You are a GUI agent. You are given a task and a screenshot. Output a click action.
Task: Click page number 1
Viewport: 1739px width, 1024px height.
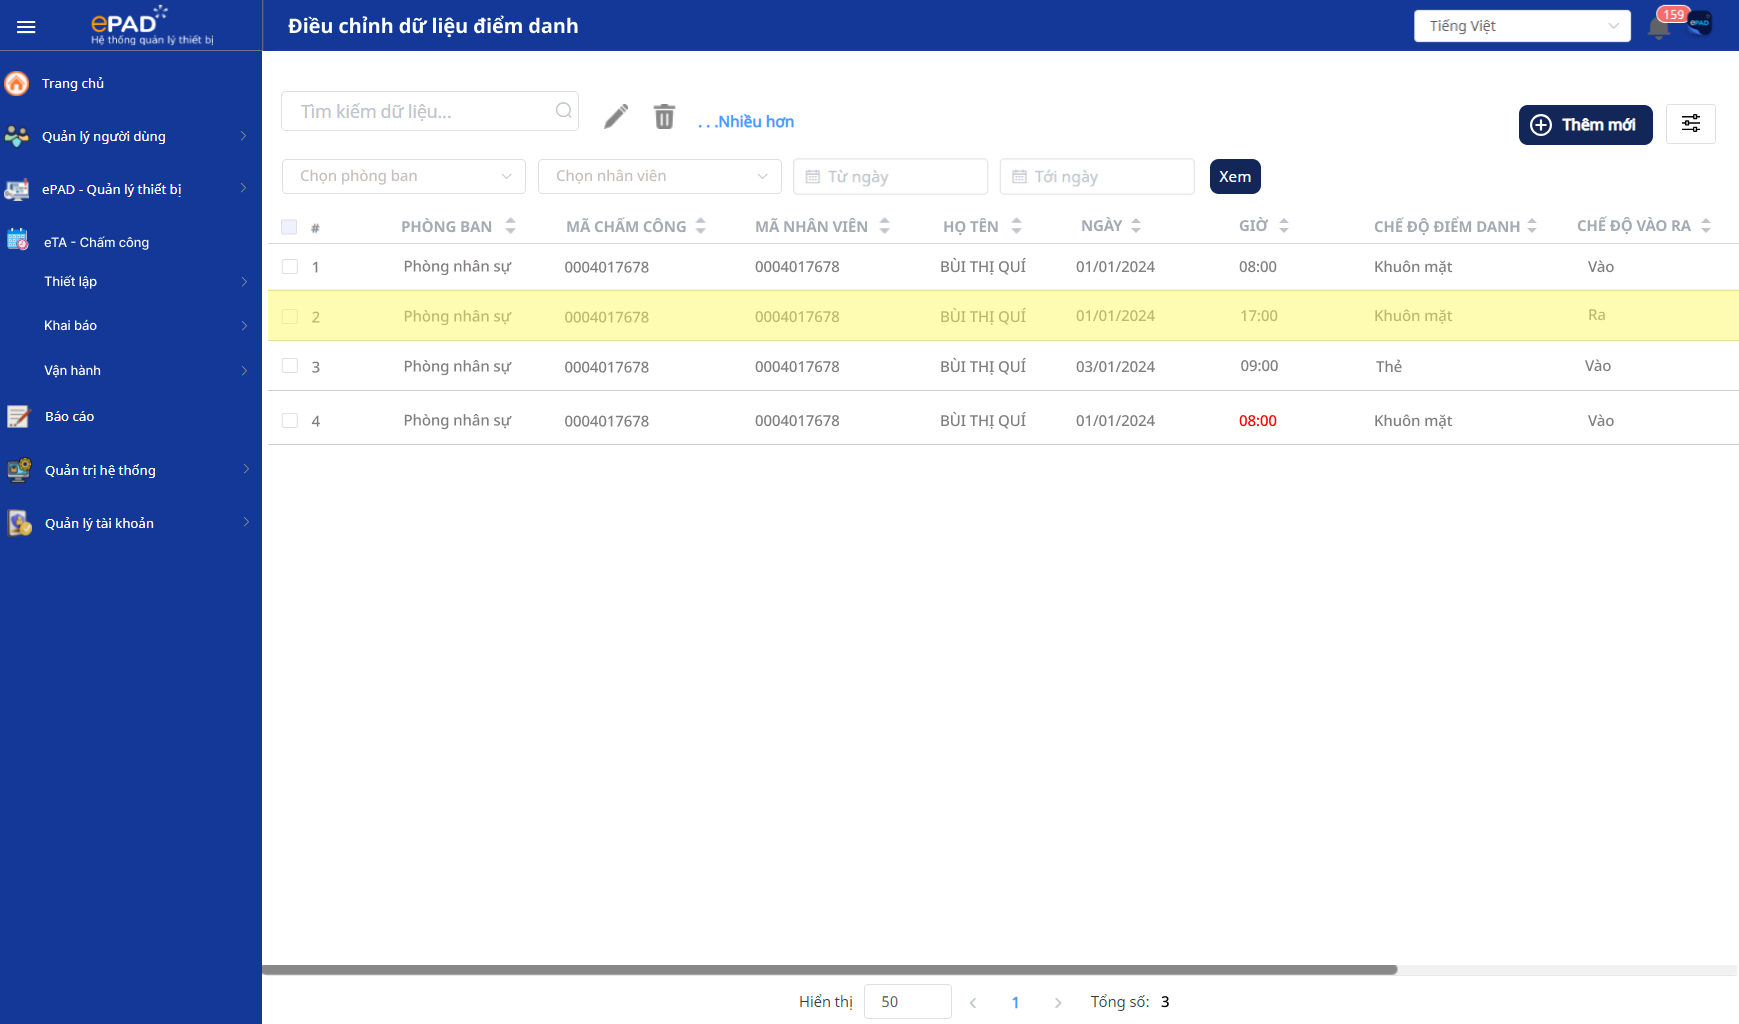click(1015, 1002)
